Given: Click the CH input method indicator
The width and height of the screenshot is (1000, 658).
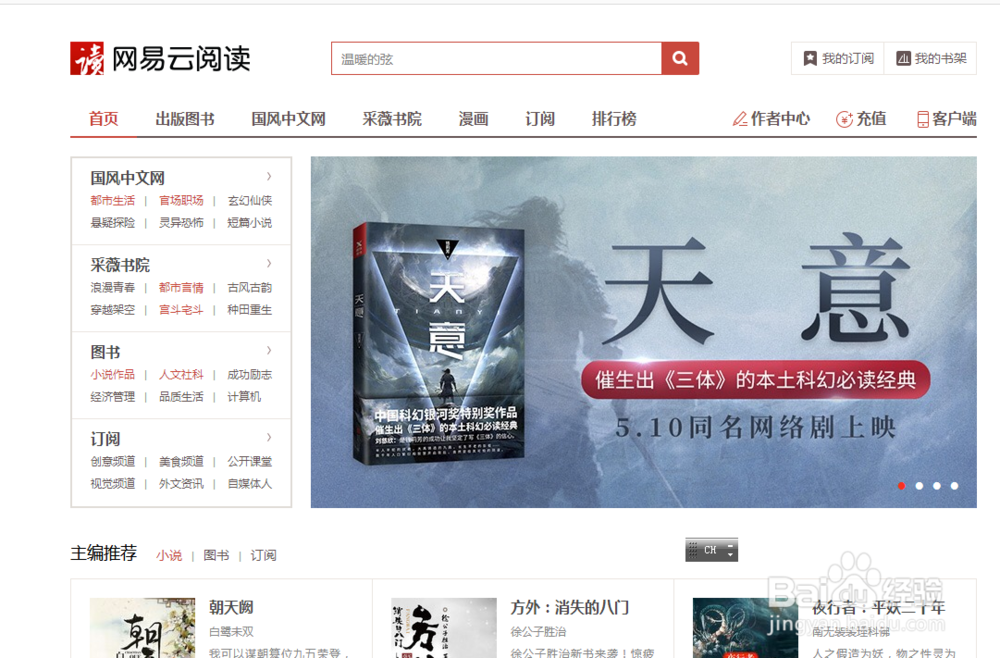Looking at the screenshot, I should tap(711, 550).
